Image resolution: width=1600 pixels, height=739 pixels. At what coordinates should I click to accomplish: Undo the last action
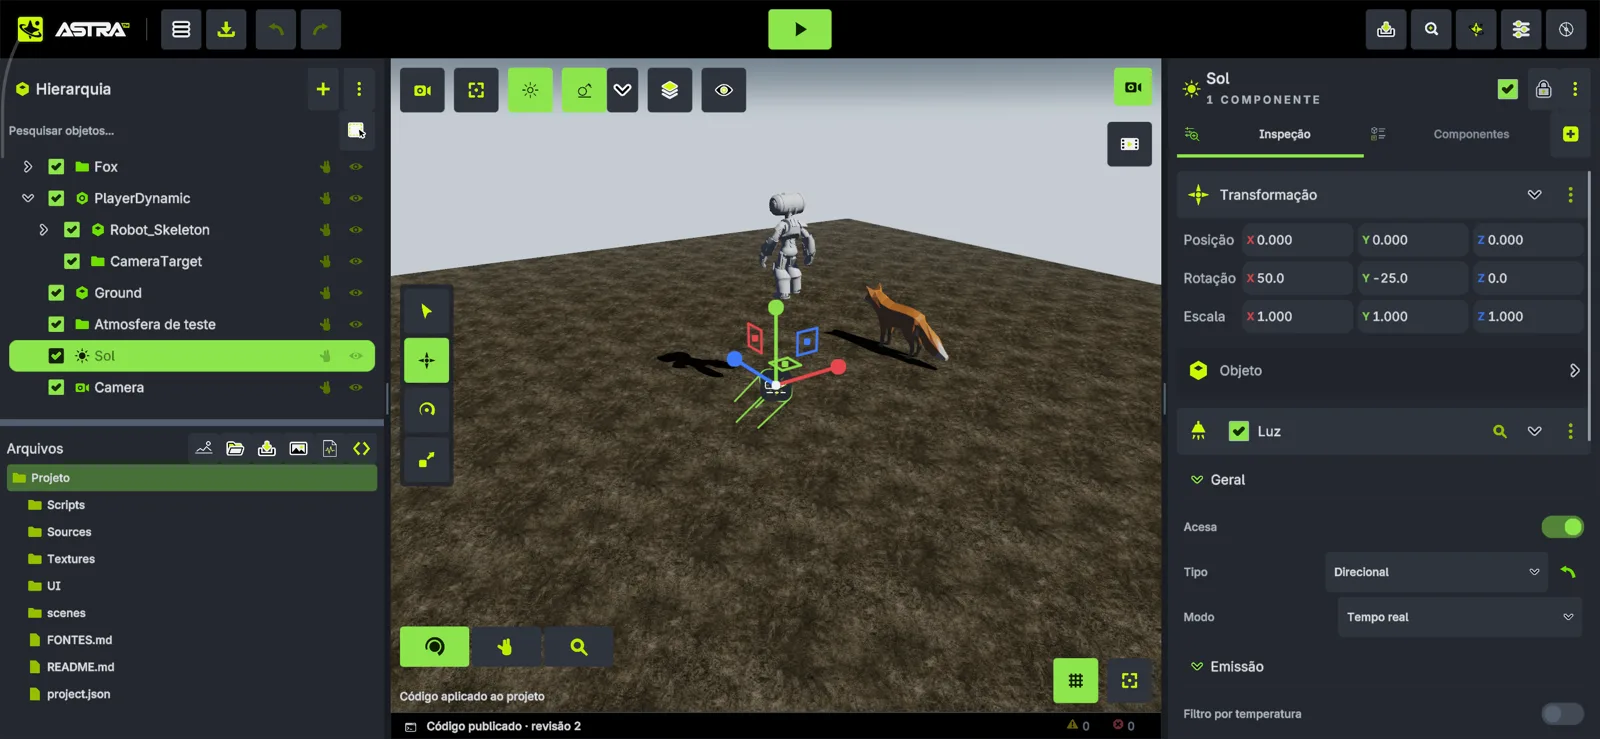(275, 29)
